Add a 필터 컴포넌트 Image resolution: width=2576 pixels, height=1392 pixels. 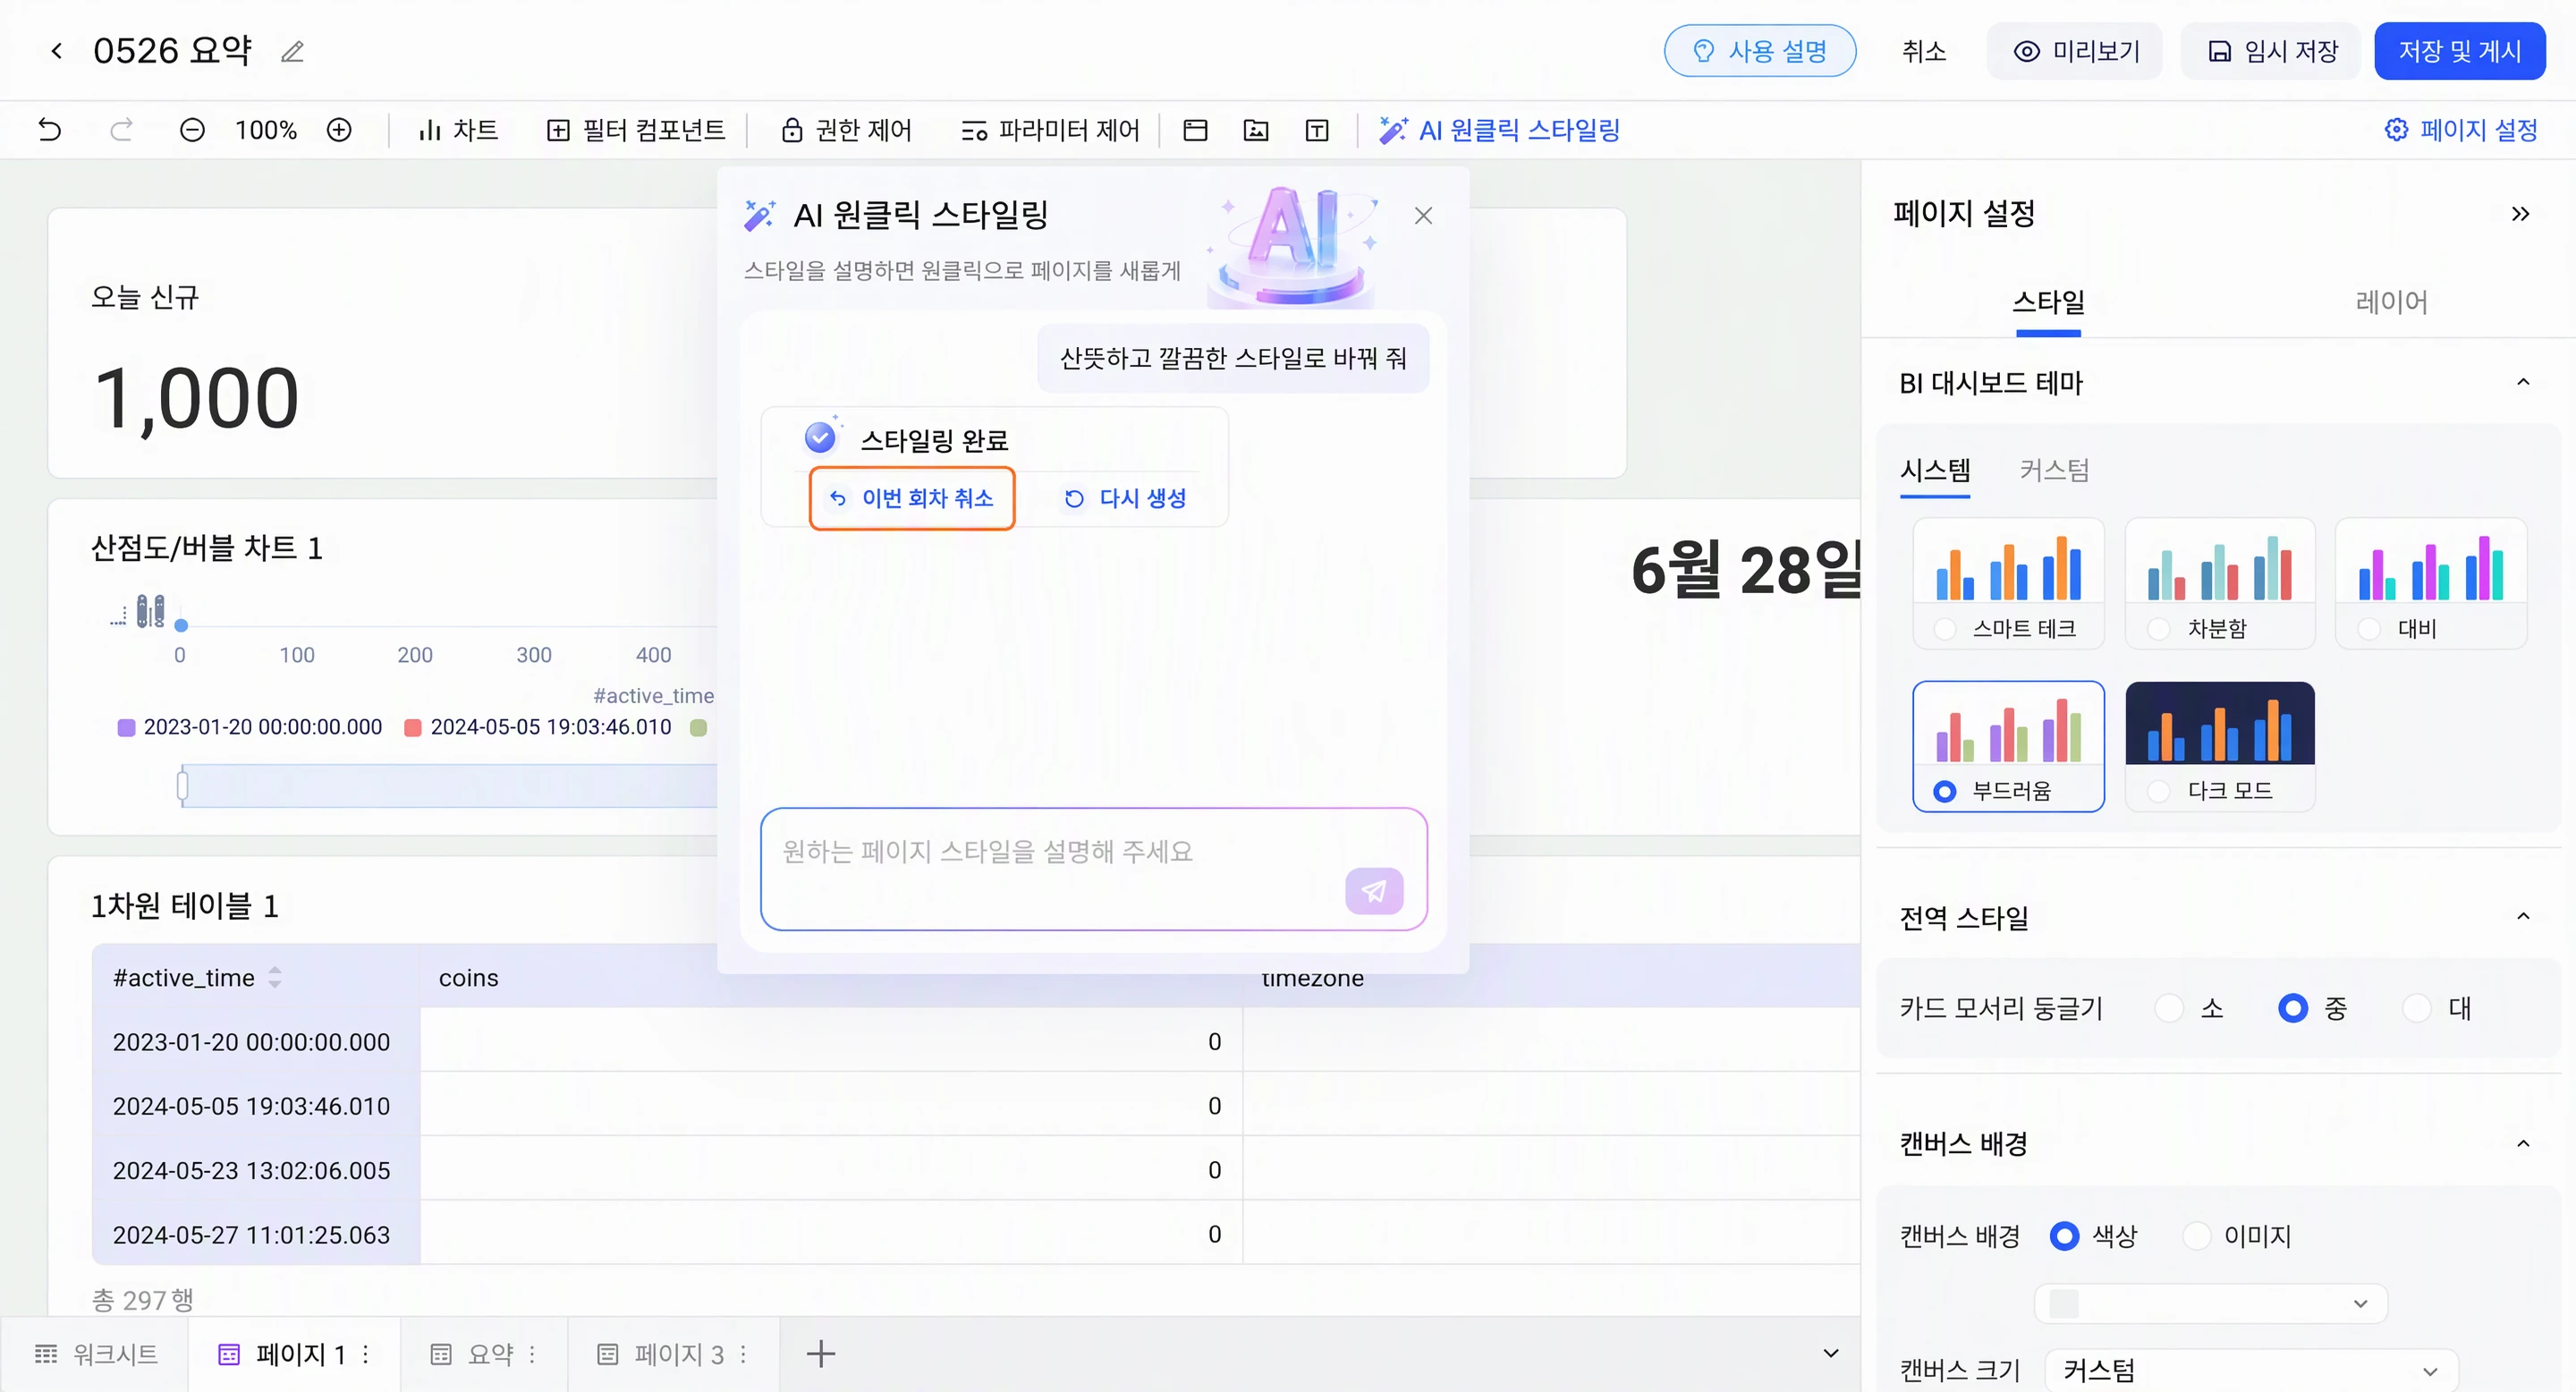click(635, 130)
